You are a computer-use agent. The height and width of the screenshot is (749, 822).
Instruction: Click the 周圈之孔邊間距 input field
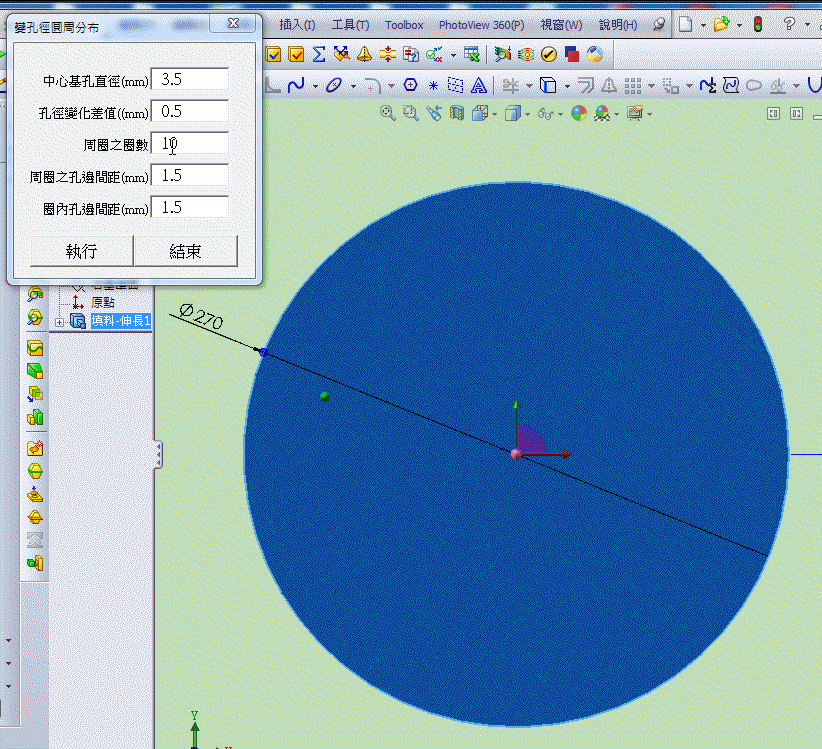click(190, 175)
